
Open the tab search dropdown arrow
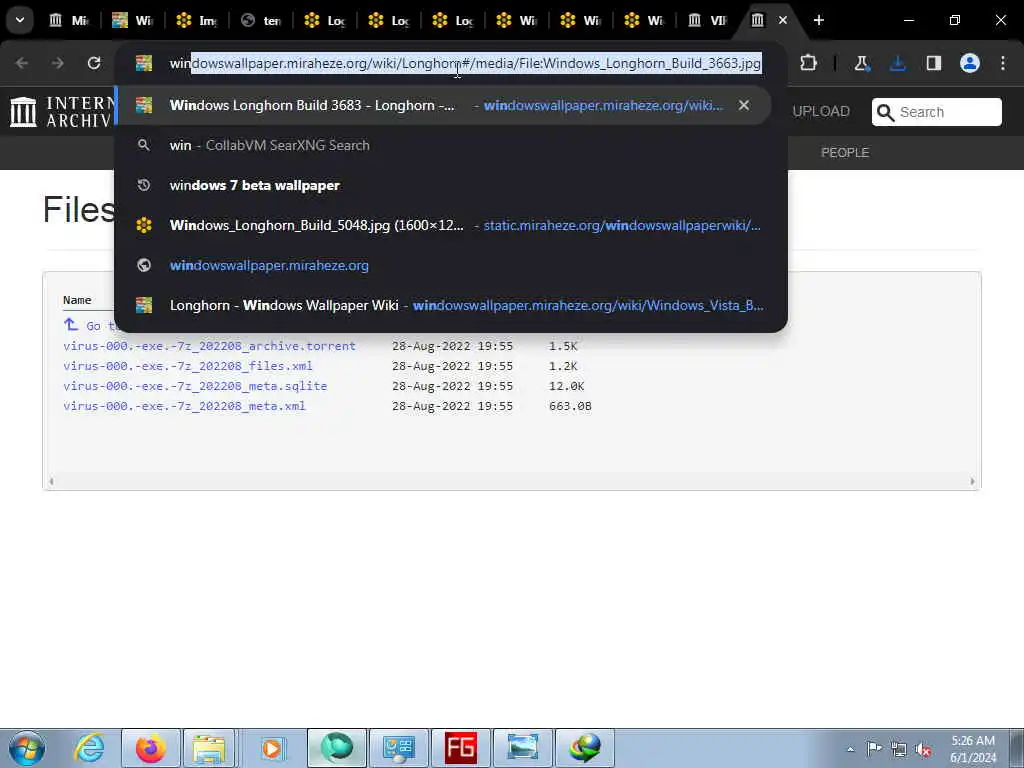(x=20, y=20)
